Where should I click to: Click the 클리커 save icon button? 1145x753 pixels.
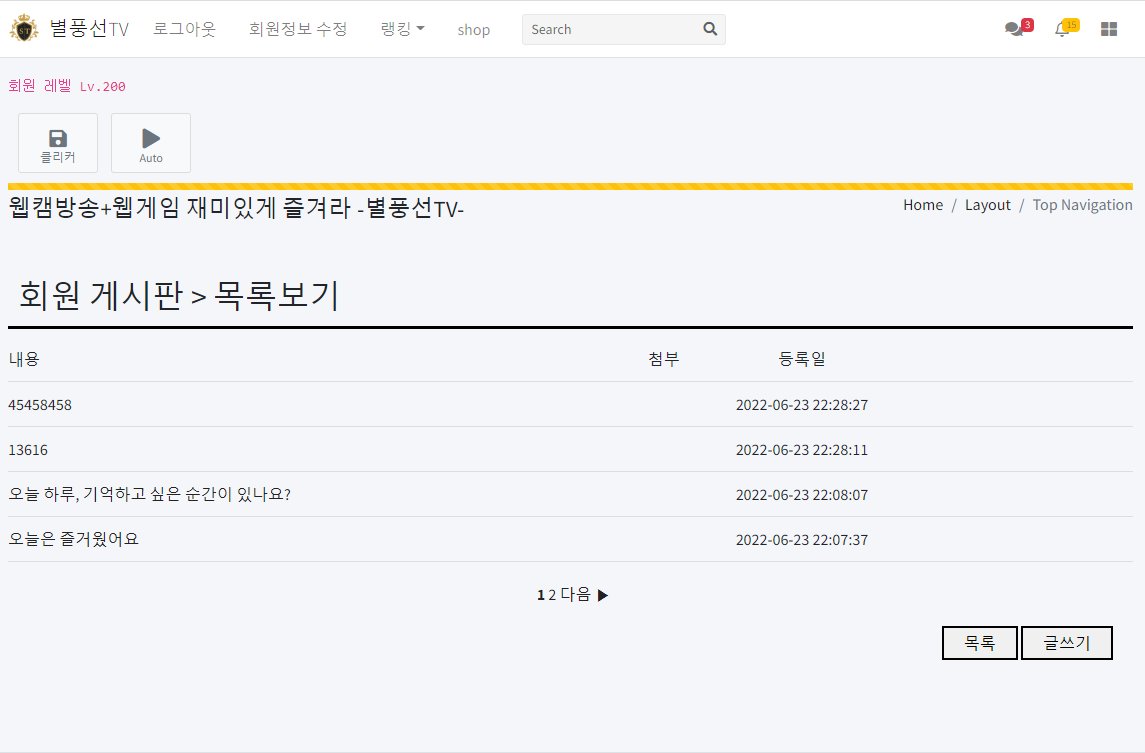pyautogui.click(x=58, y=143)
